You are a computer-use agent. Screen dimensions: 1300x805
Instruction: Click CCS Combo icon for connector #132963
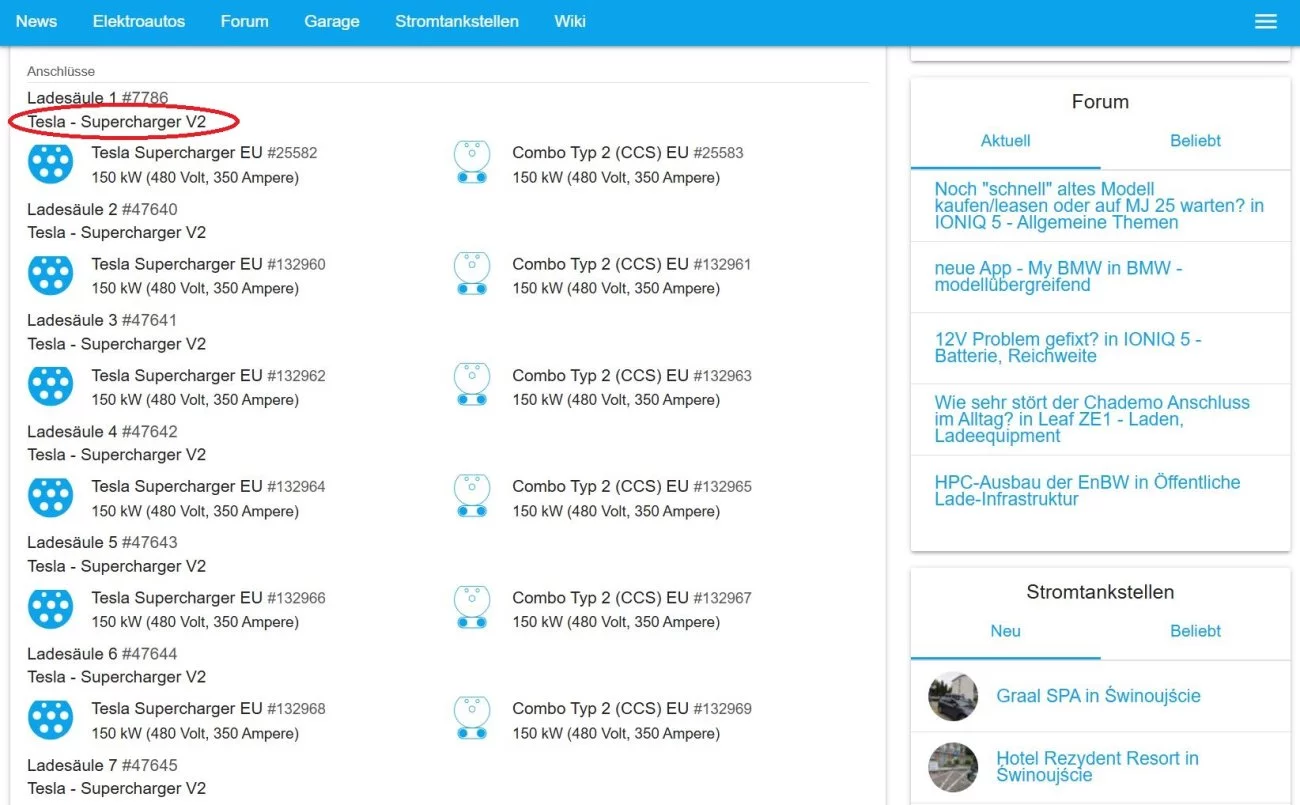click(471, 386)
